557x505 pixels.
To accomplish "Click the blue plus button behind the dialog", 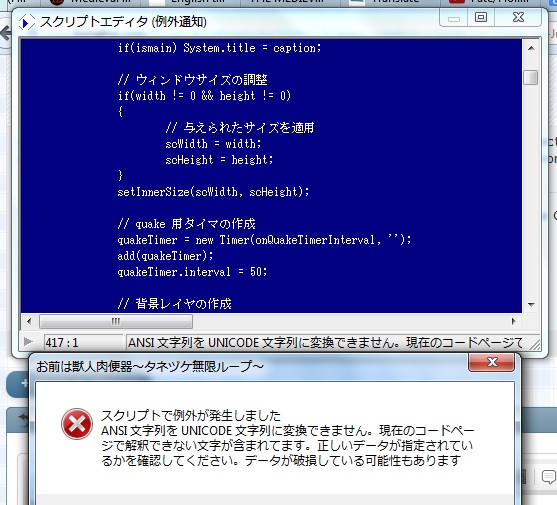I will (18, 384).
